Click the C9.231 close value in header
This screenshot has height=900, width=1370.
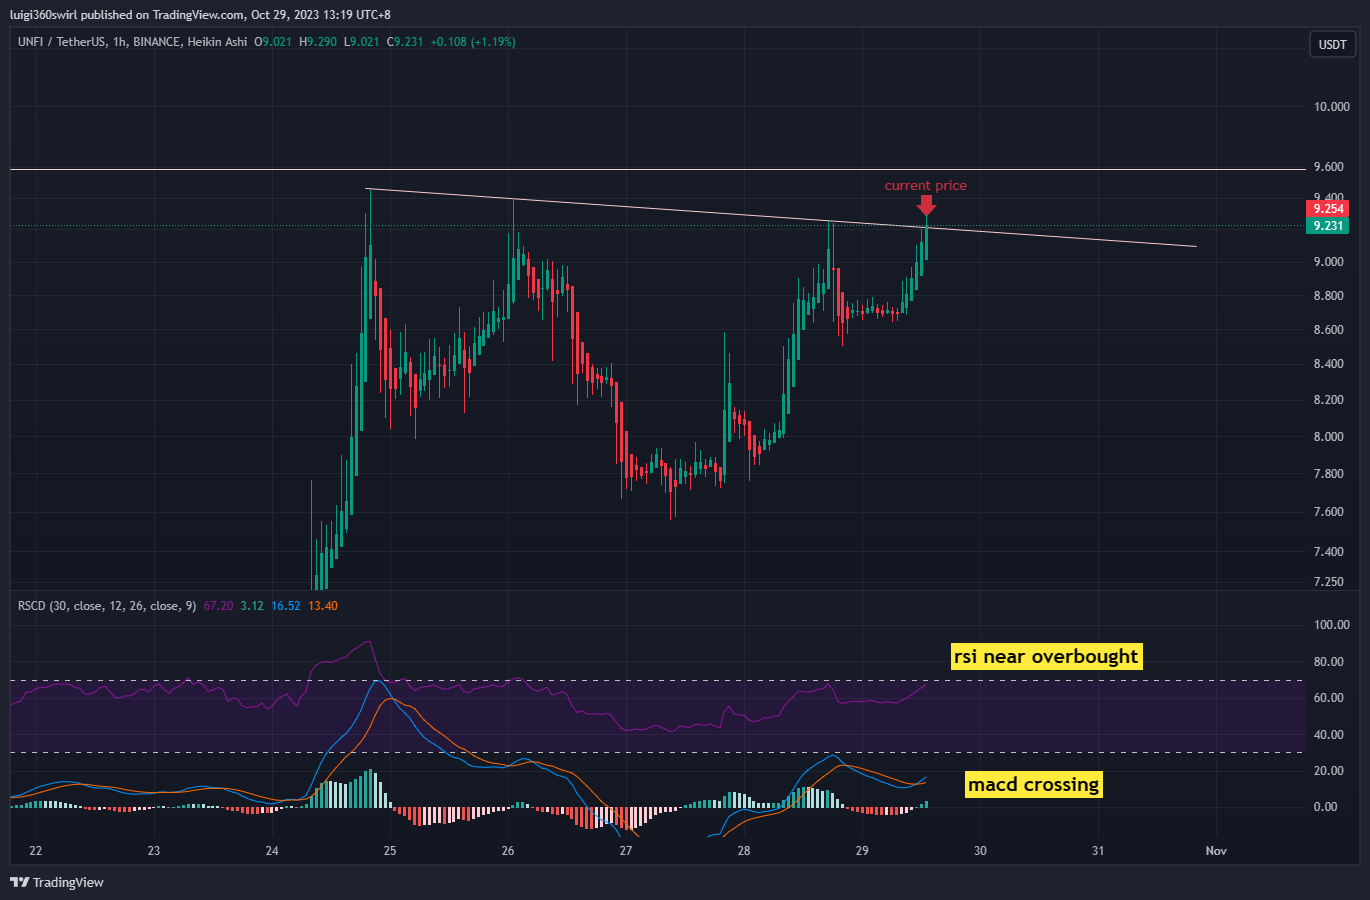click(405, 42)
